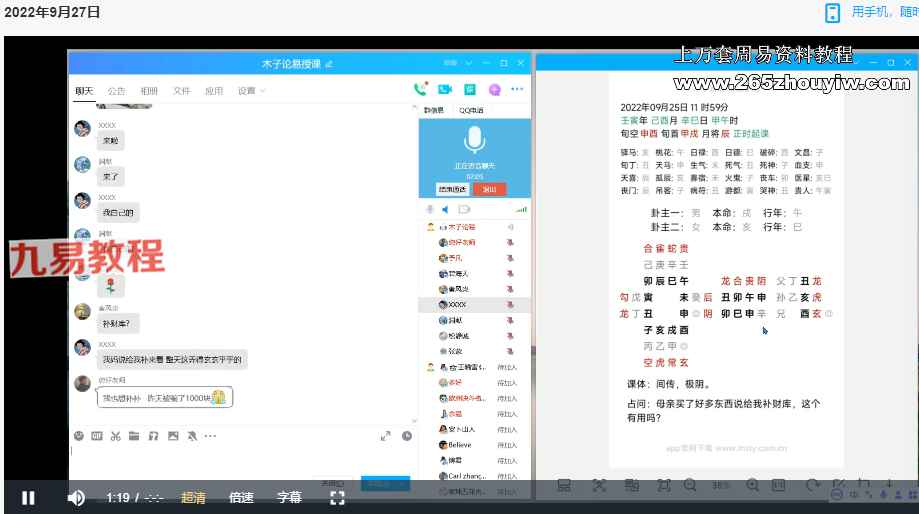Open the more options ellipsis icon
919x514 pixels.
(517, 89)
